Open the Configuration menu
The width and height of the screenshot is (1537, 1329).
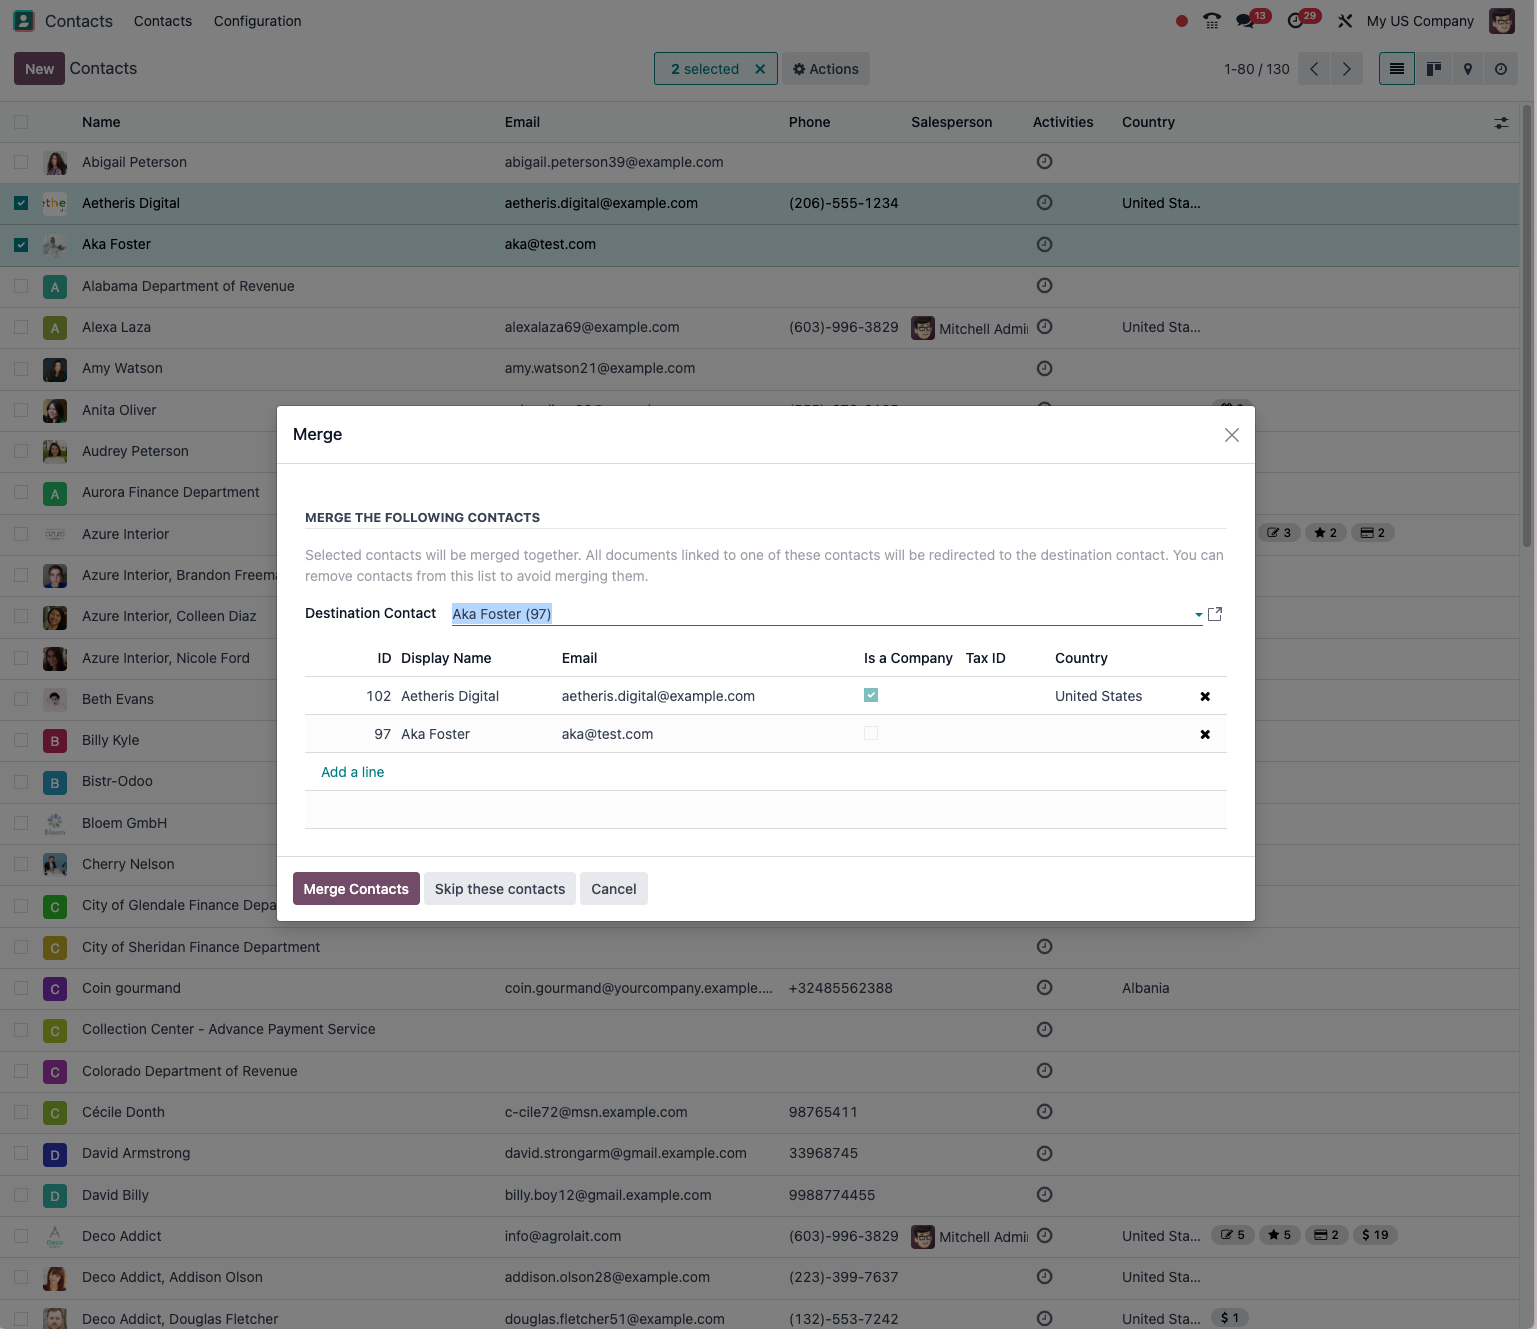pyautogui.click(x=257, y=21)
